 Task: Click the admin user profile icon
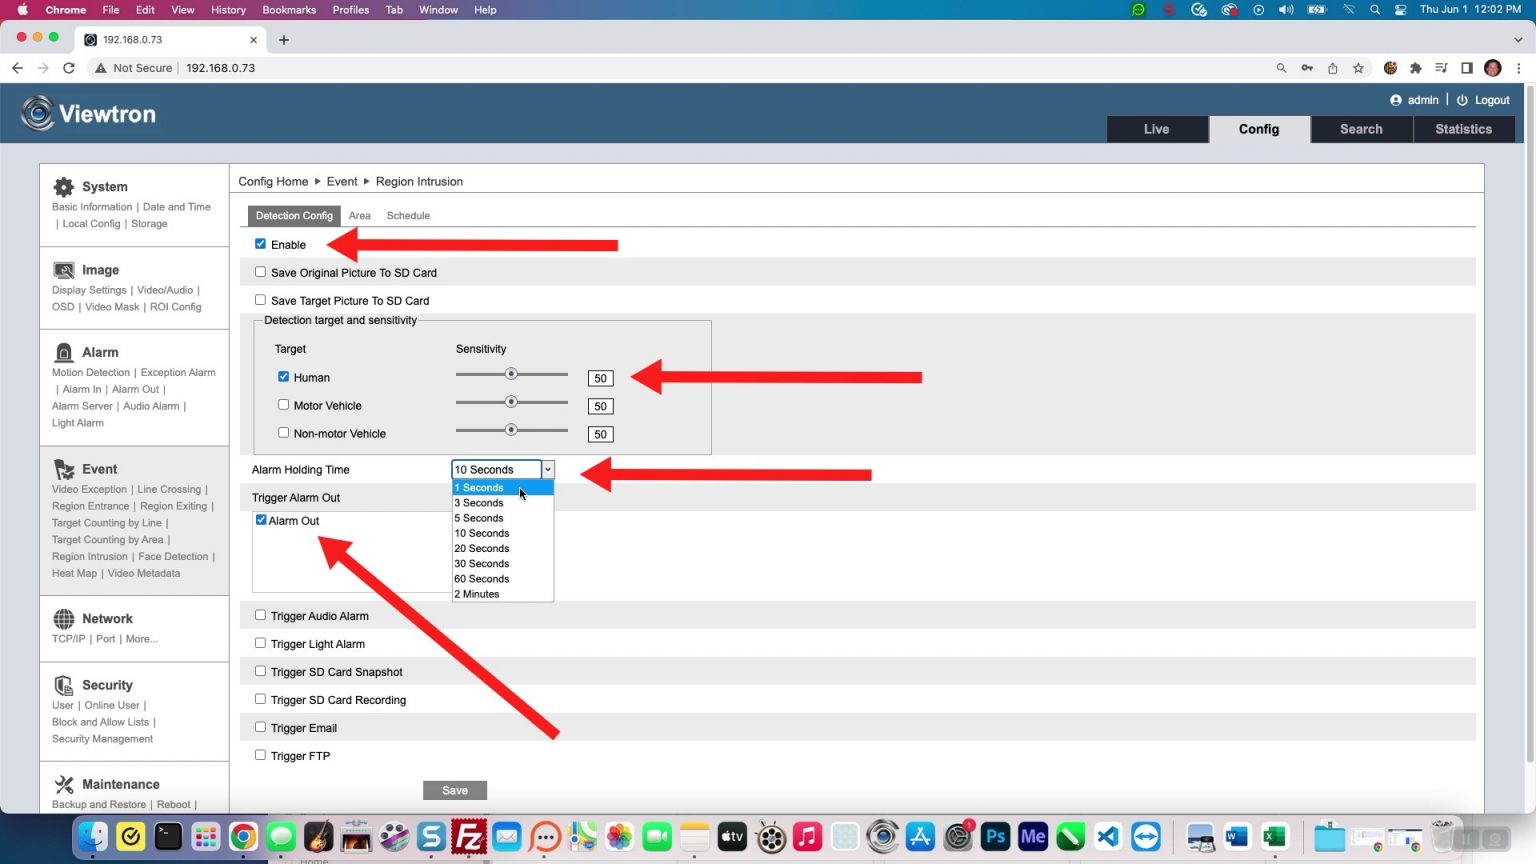click(1397, 99)
